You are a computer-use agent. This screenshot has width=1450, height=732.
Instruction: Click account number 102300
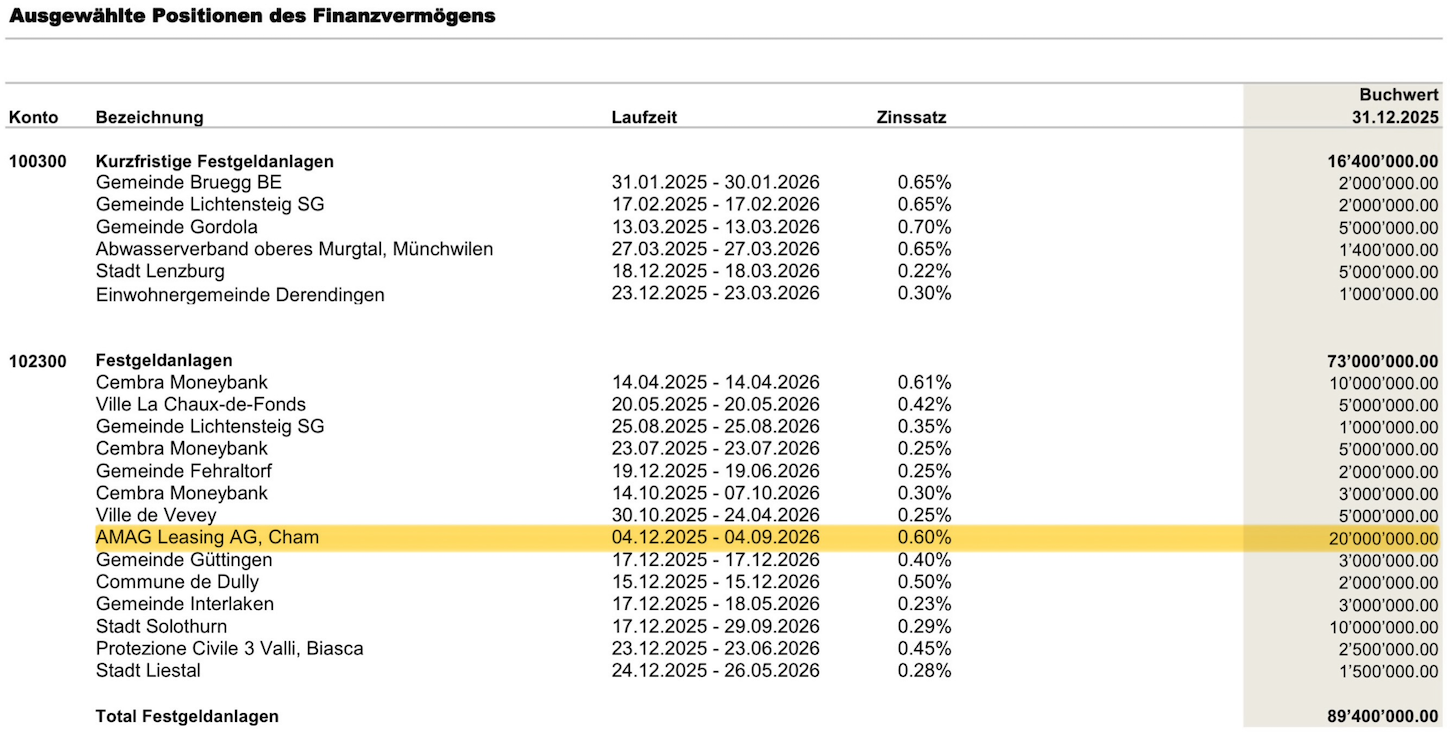(38, 360)
